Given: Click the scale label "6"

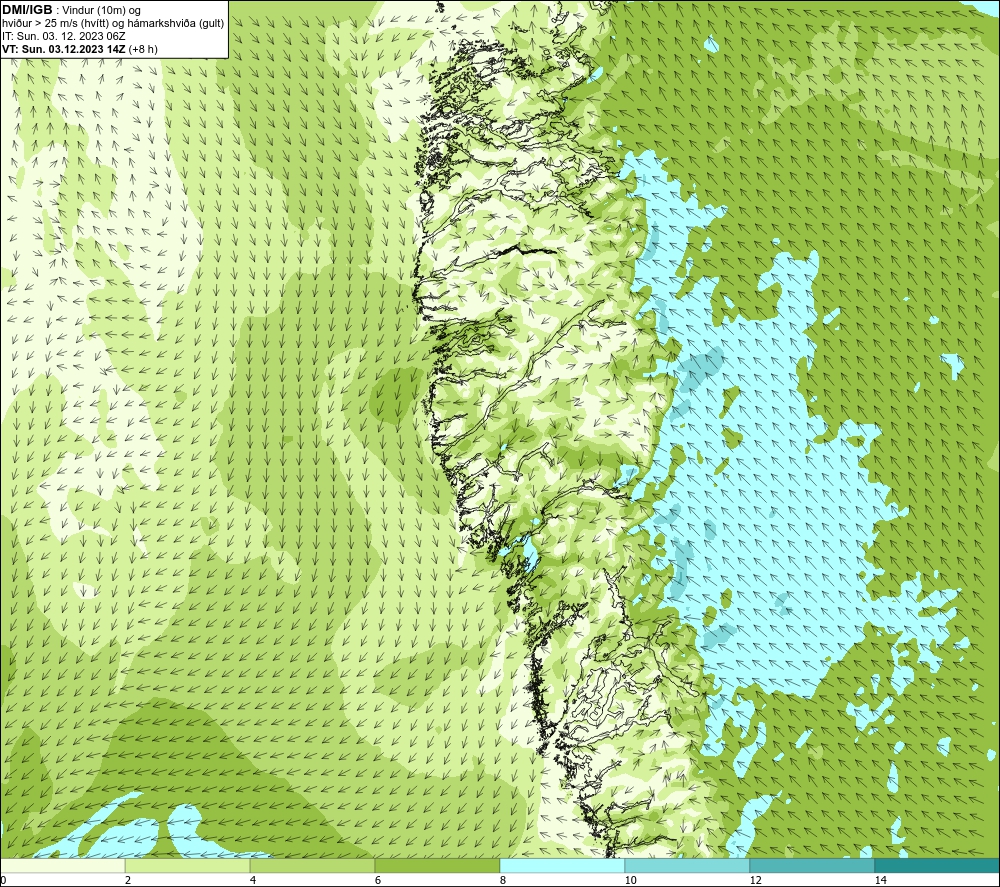Looking at the screenshot, I should click(378, 880).
